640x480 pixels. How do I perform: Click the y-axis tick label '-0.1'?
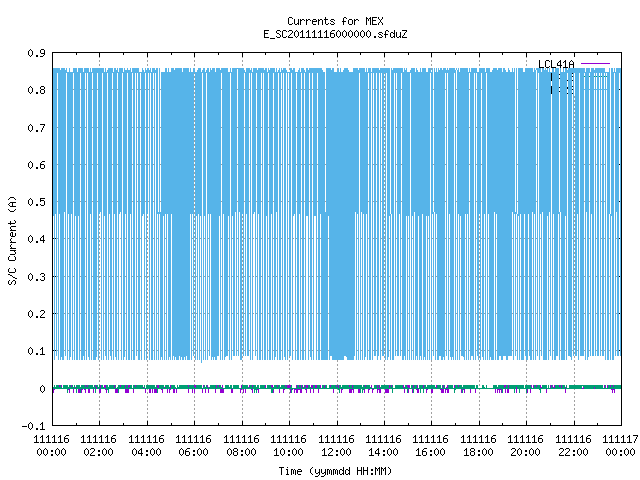[x=33, y=426]
